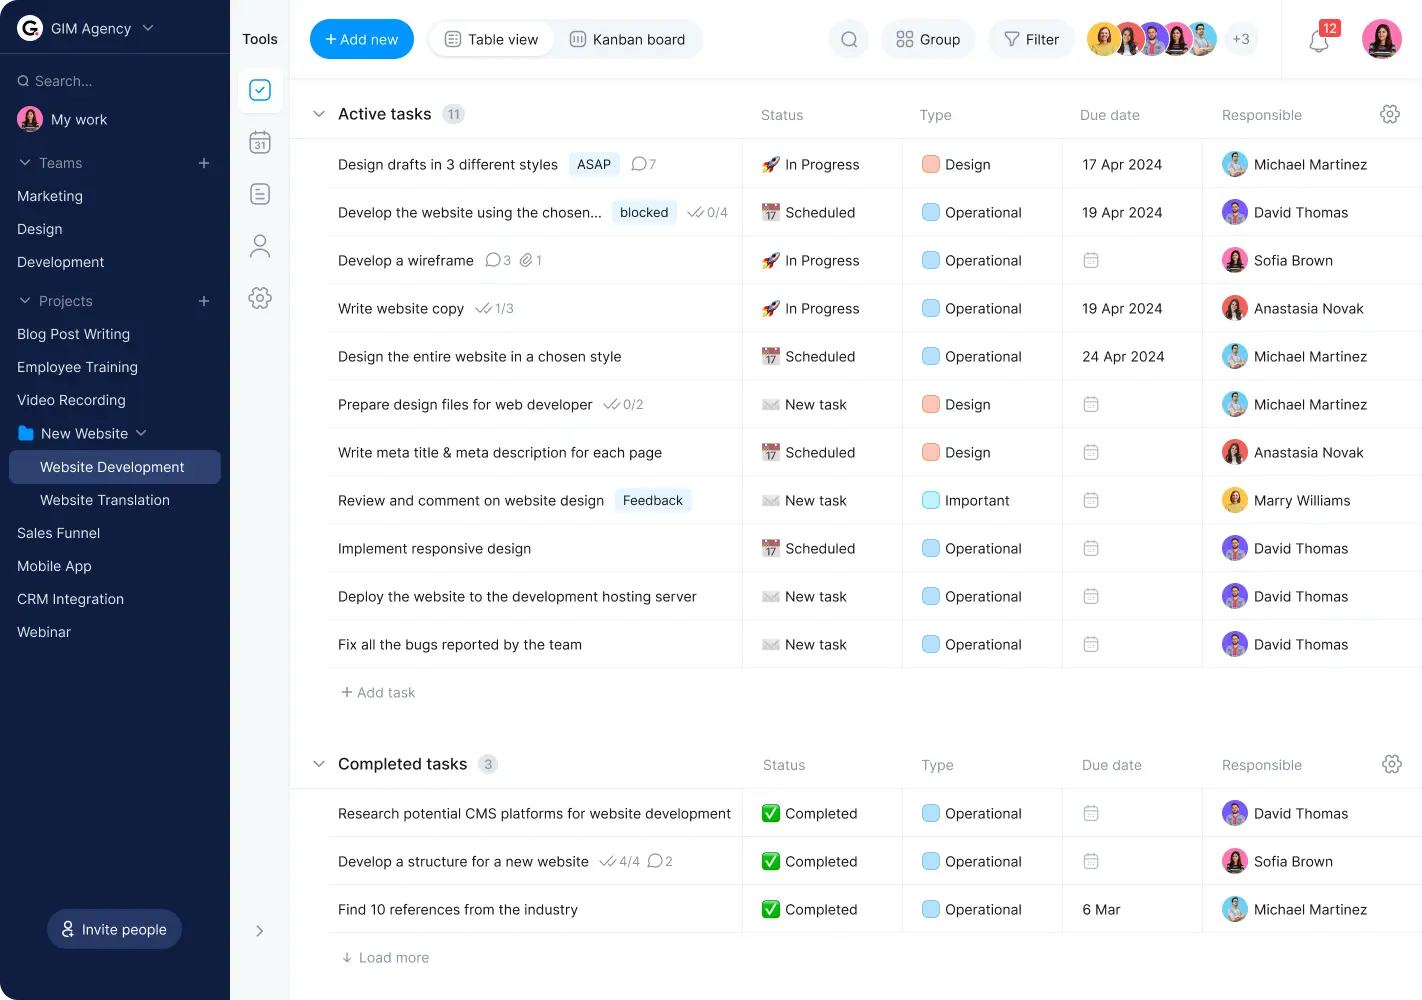The image size is (1422, 1000).
Task: Collapse the Projects section
Action: point(25,301)
